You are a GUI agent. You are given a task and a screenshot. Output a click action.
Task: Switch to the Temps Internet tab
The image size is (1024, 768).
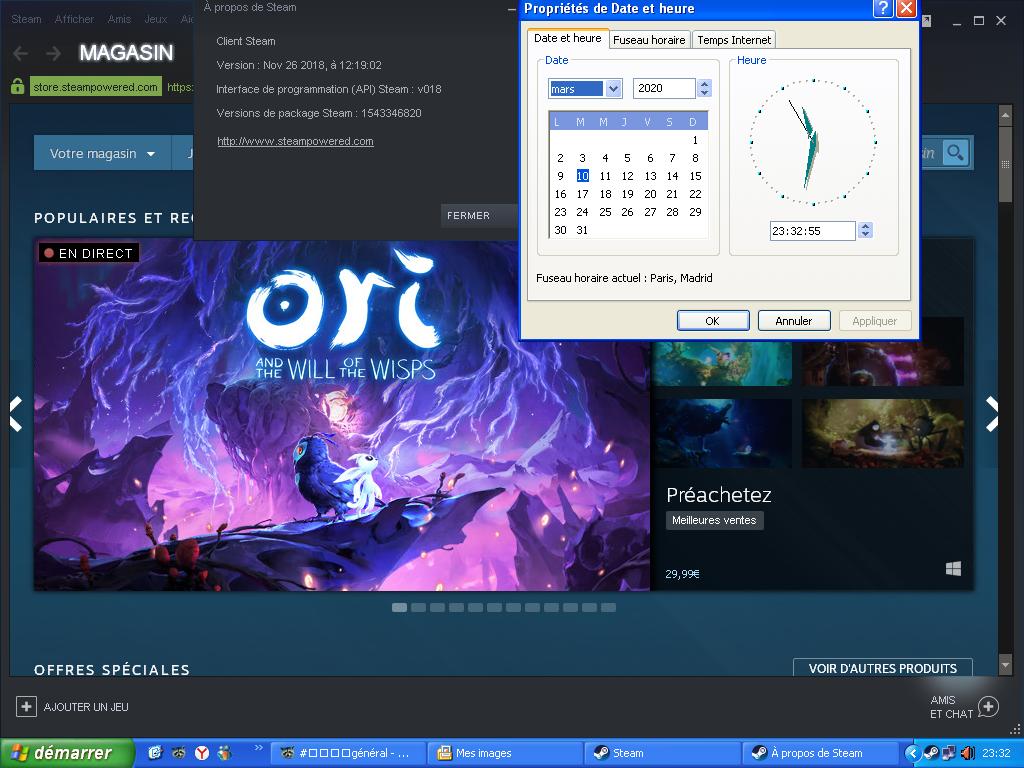tap(733, 40)
